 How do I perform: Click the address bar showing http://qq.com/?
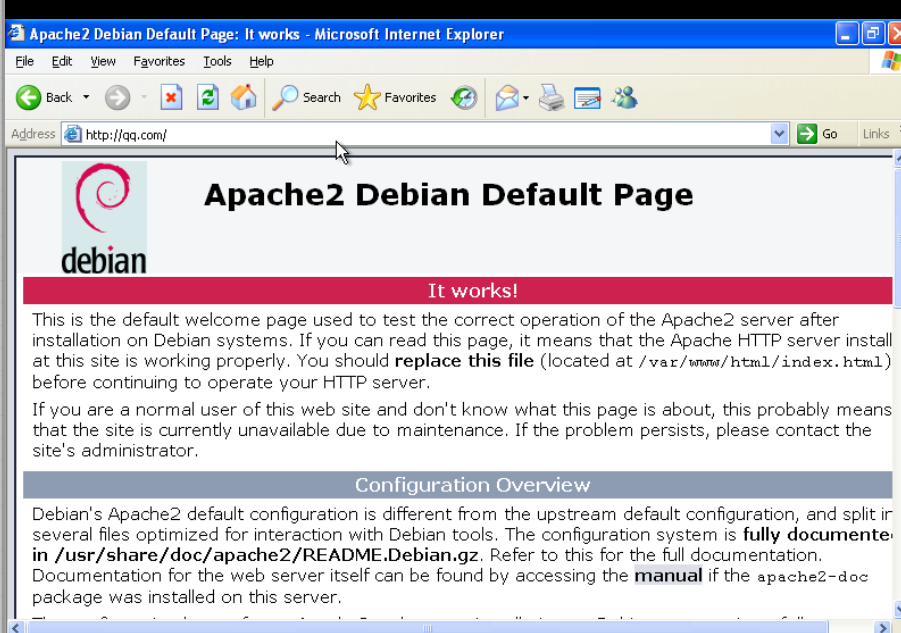coord(424,134)
